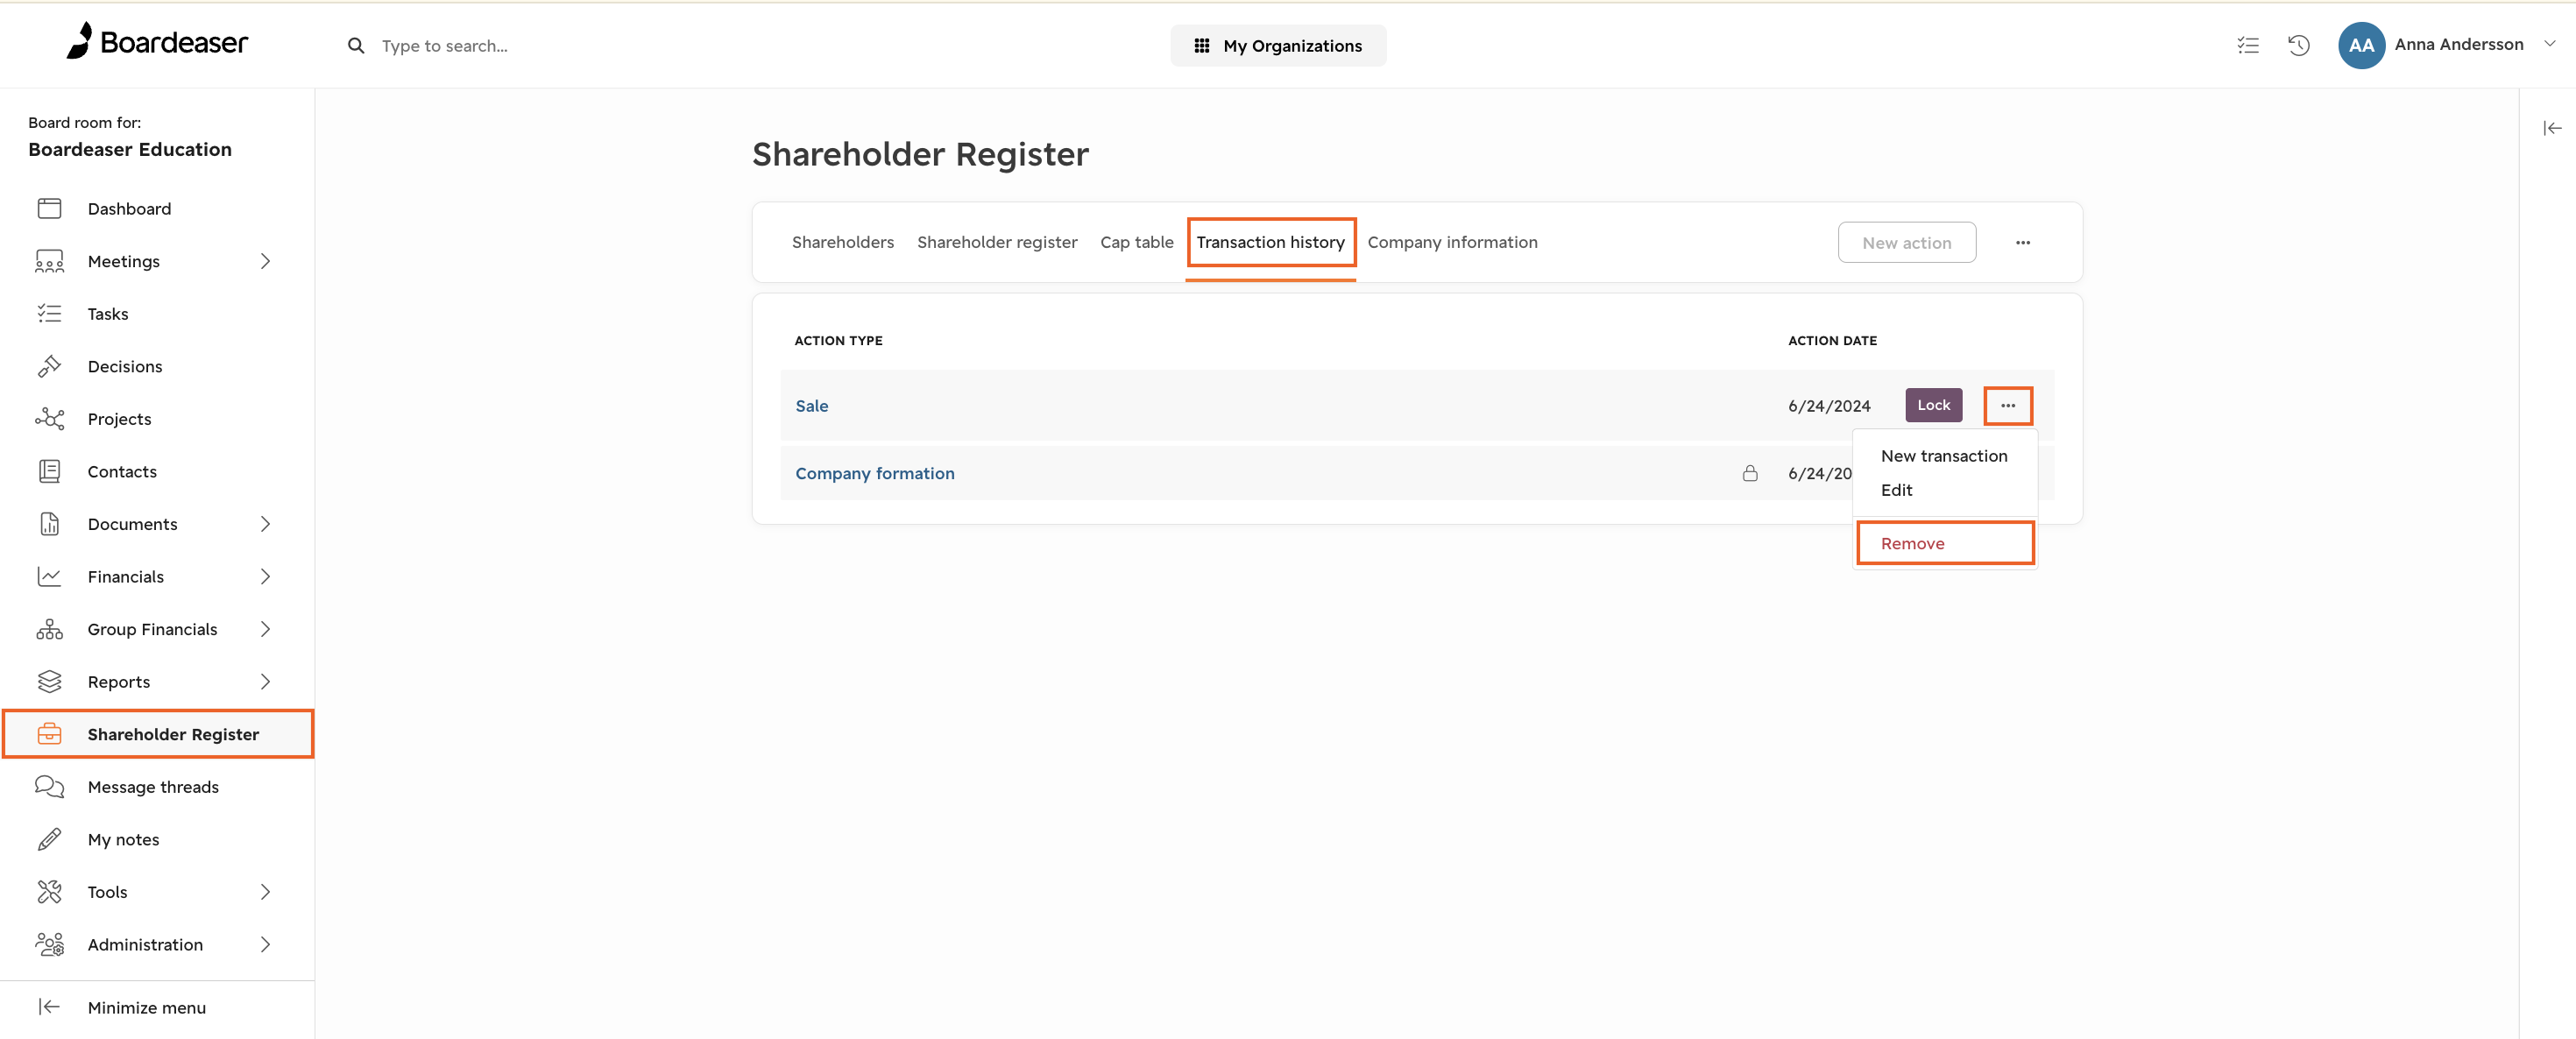Expand the Tools submenu chevron
This screenshot has width=2576, height=1039.
coord(265,891)
